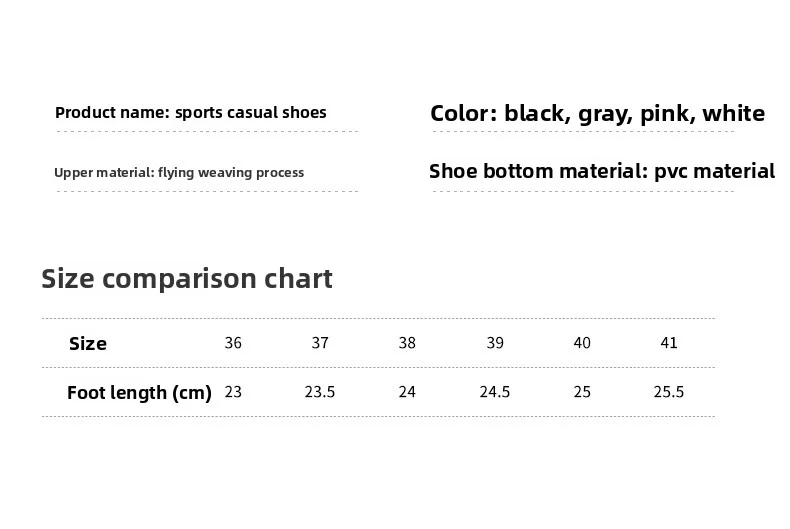Click the foot length value 25.5
Screen dimensions: 790x529
(x=669, y=392)
